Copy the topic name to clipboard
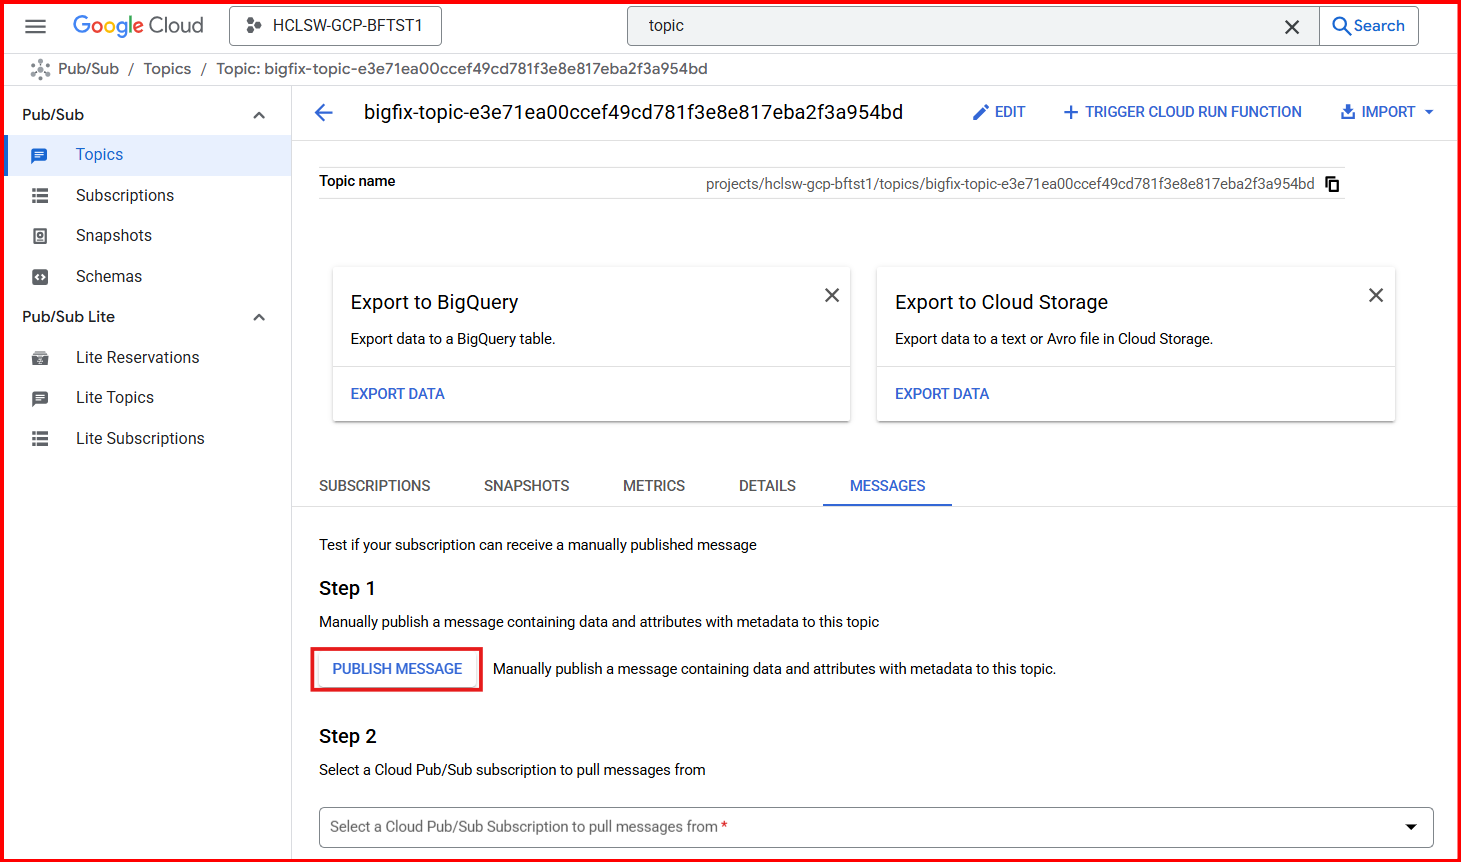Screen dimensions: 1461x862 tap(1332, 184)
